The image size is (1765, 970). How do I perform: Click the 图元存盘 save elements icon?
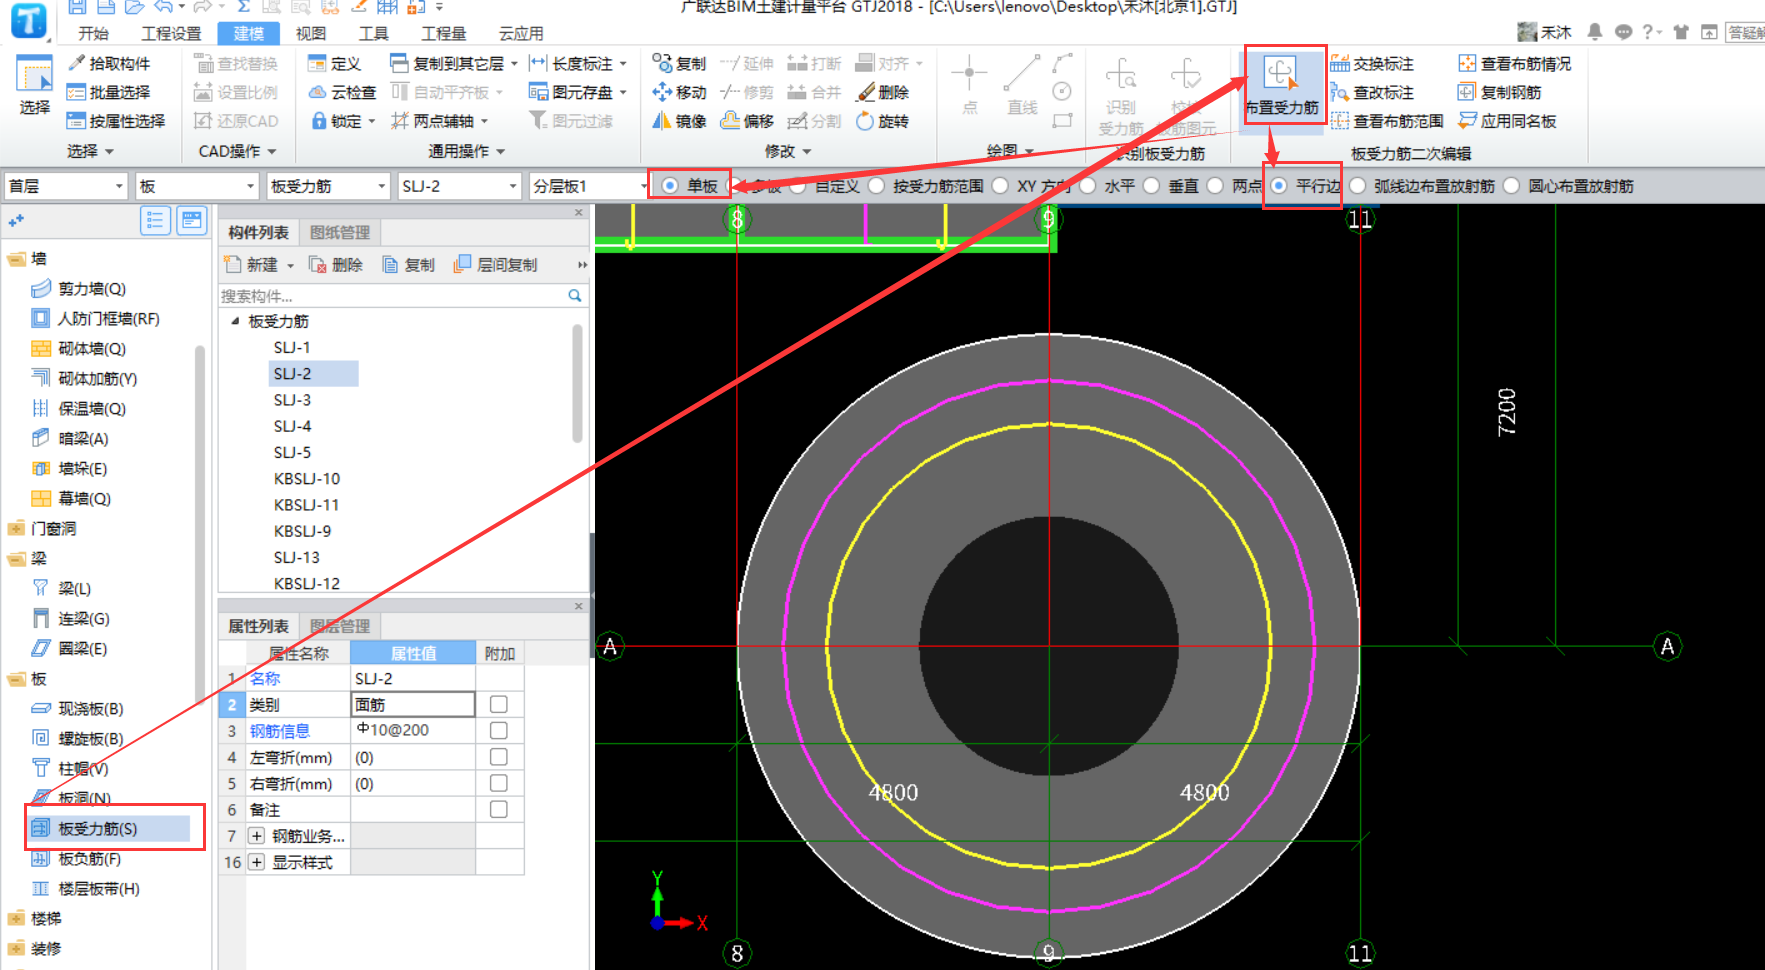538,92
